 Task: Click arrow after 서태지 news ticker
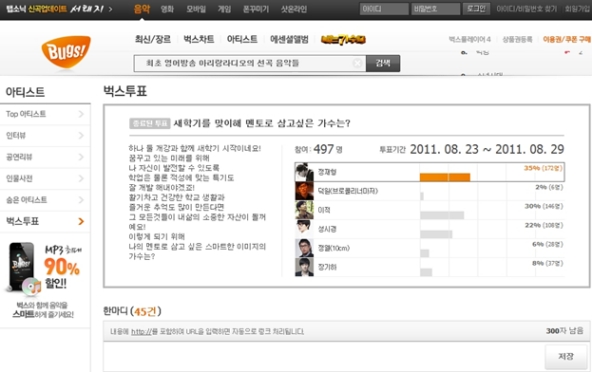tap(110, 9)
